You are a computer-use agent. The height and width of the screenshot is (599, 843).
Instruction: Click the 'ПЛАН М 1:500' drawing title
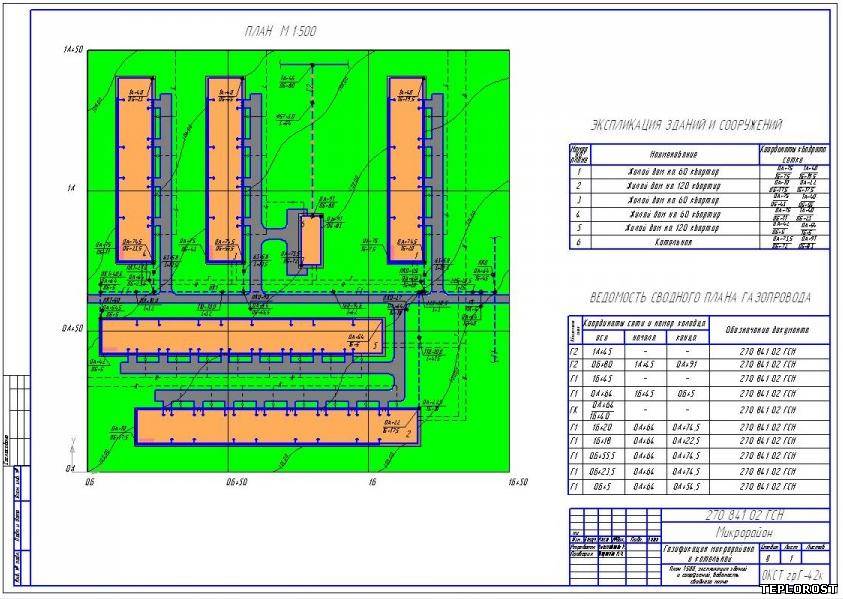(280, 32)
